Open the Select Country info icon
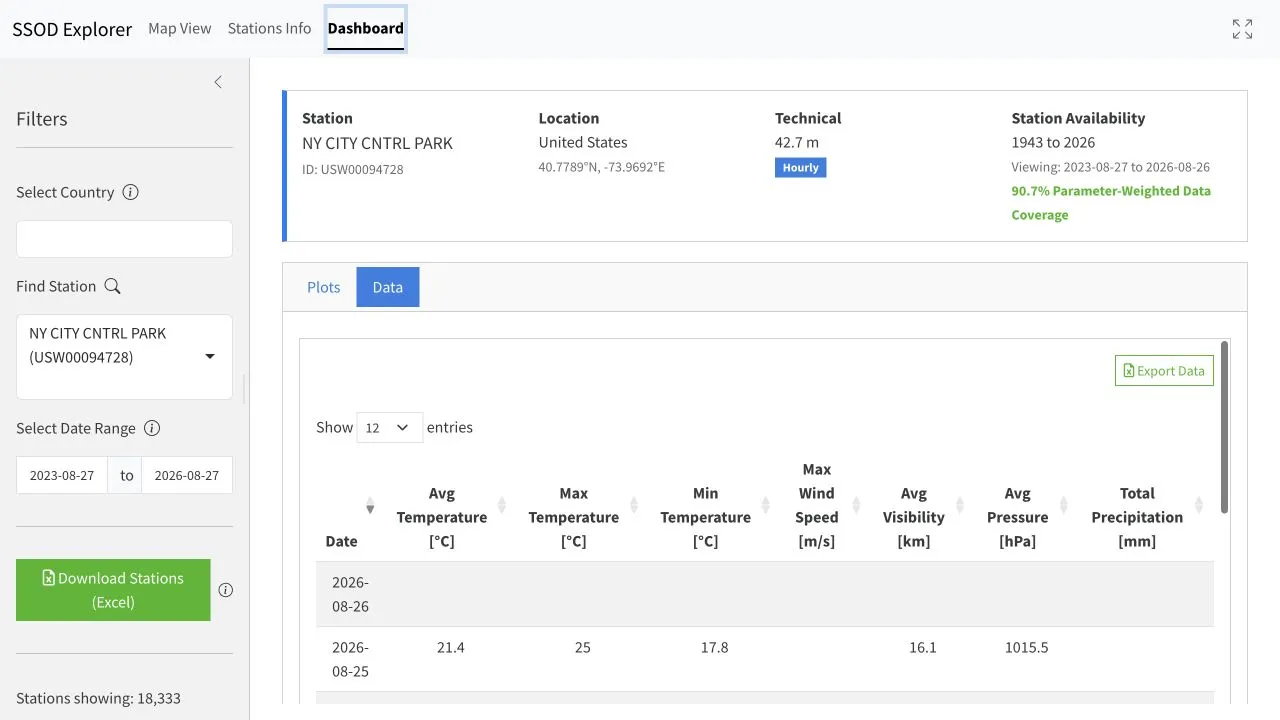 click(x=130, y=192)
